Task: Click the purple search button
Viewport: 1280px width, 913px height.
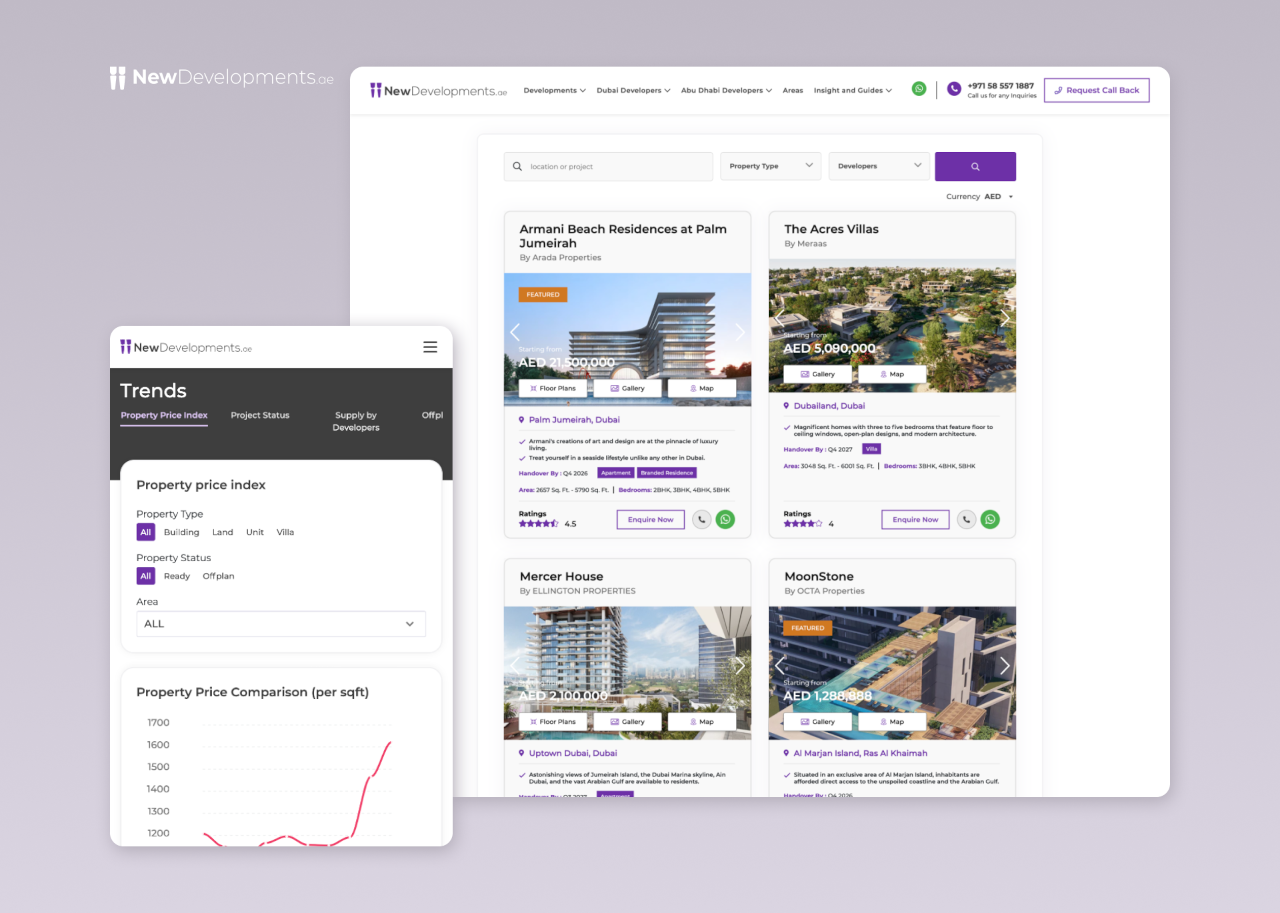Action: point(975,166)
